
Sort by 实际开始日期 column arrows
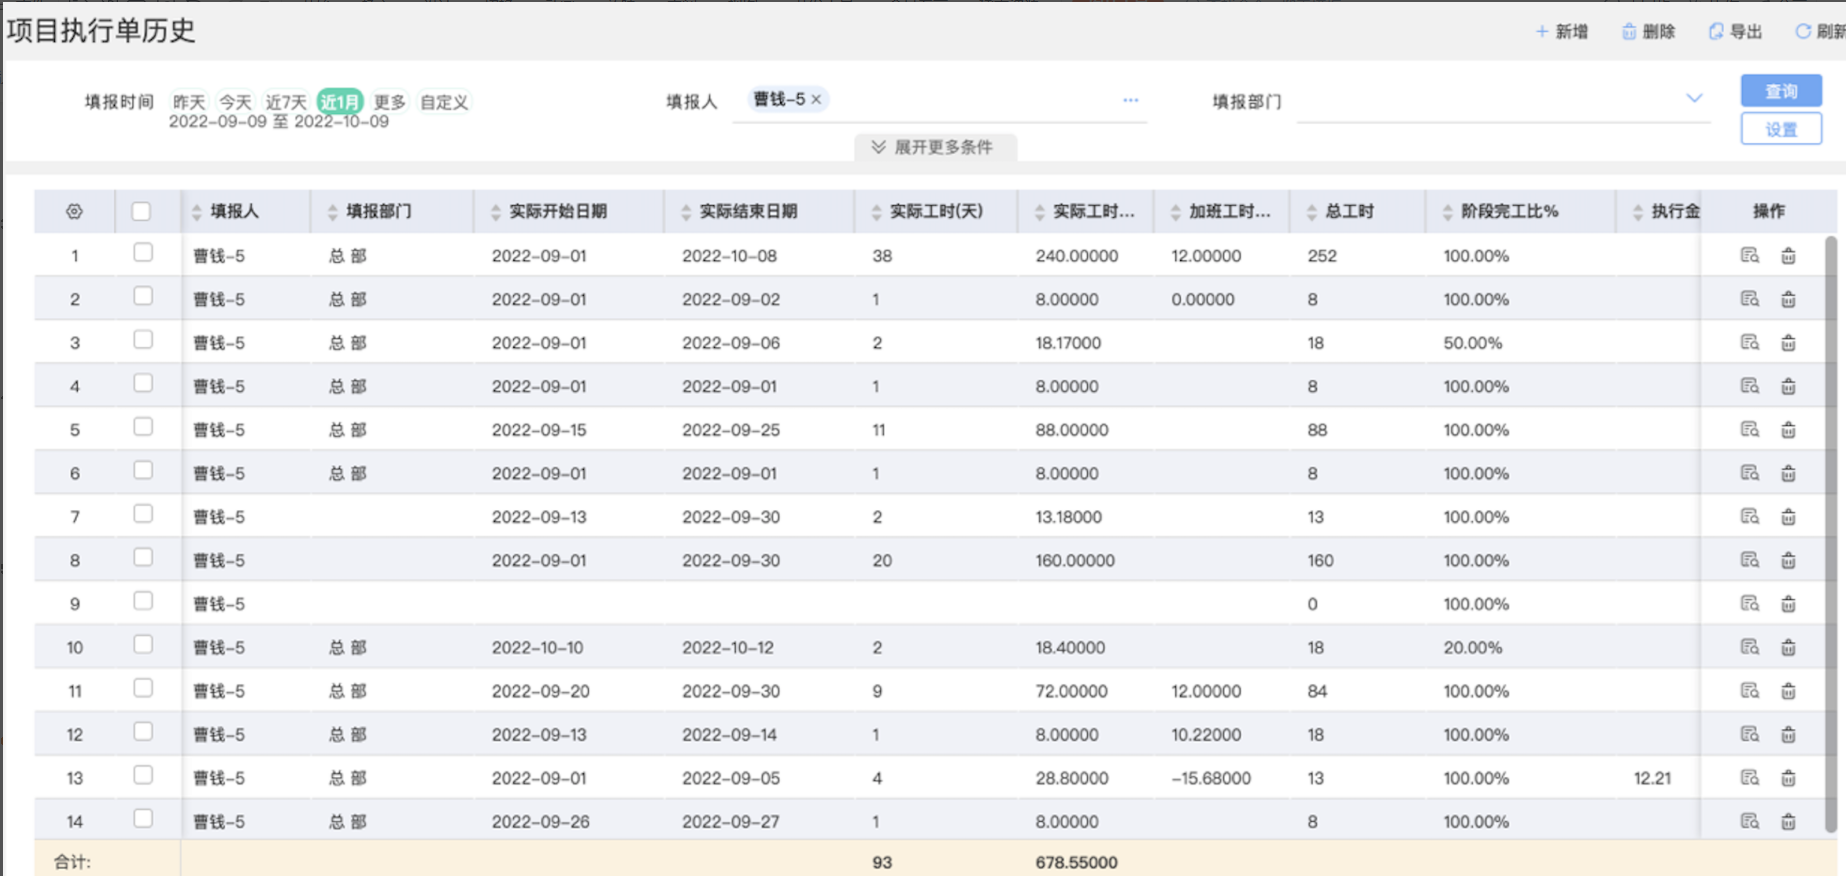[496, 212]
